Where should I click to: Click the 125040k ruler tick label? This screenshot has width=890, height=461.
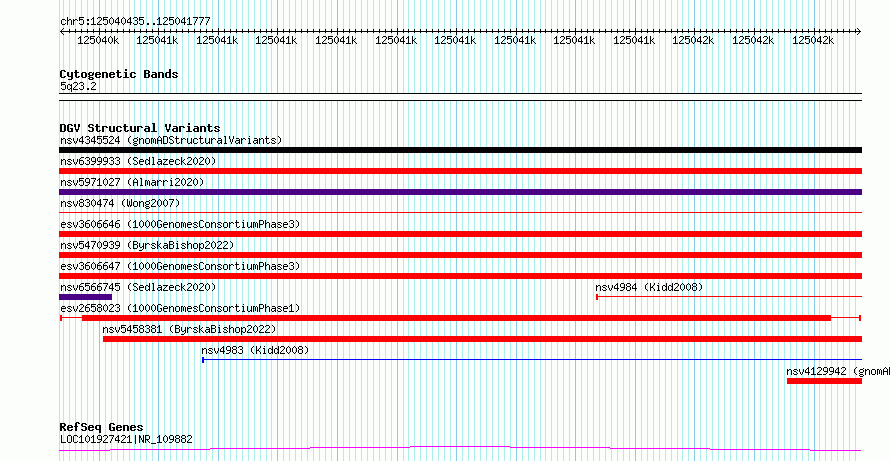98,40
